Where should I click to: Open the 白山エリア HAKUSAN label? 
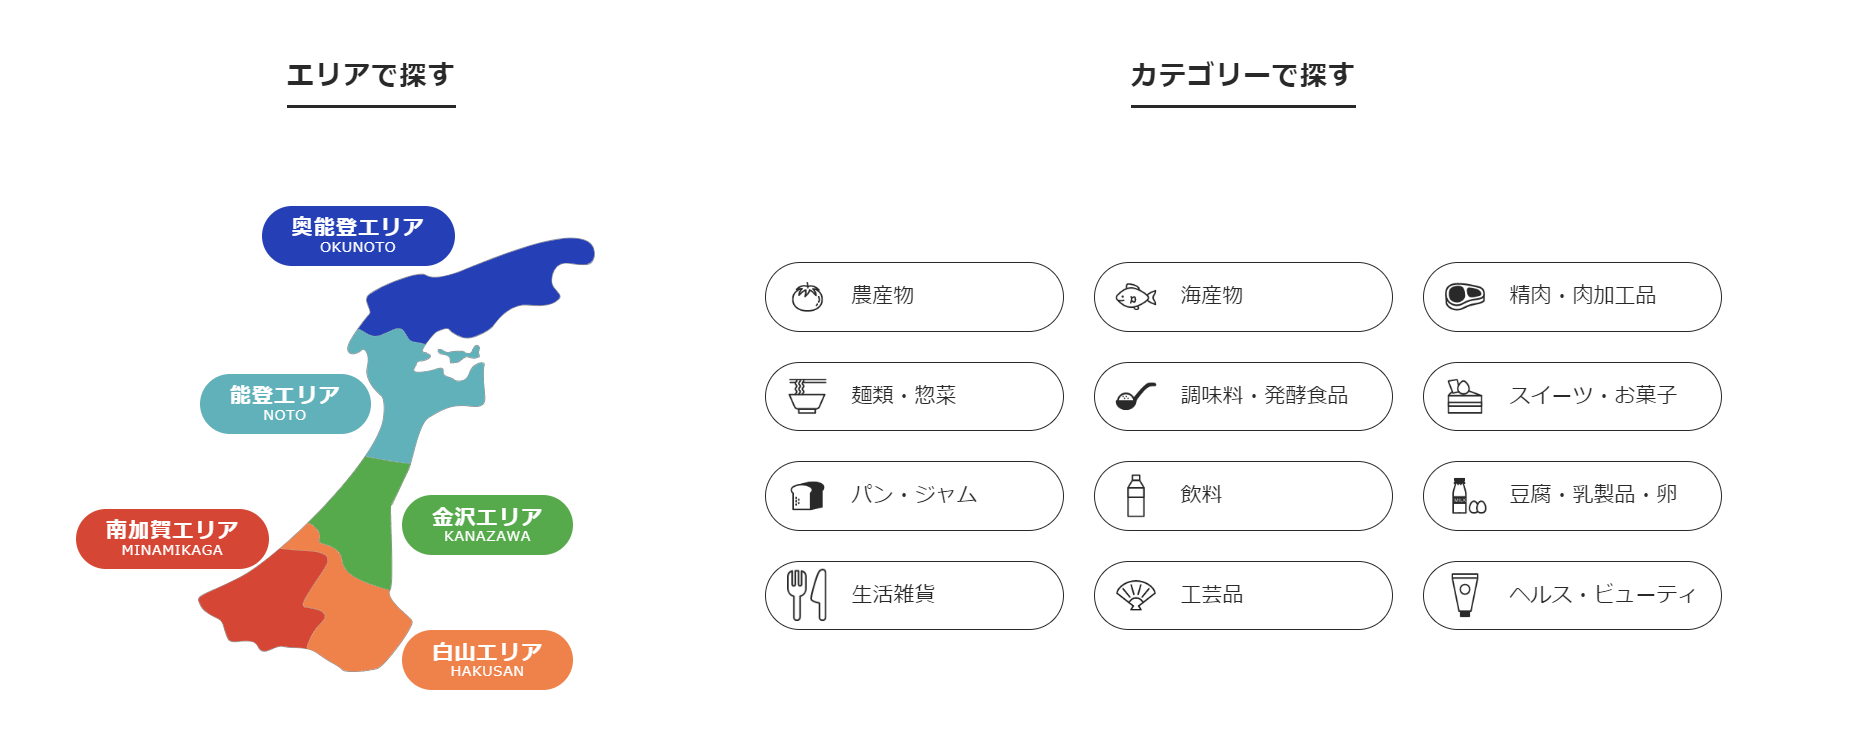487,660
